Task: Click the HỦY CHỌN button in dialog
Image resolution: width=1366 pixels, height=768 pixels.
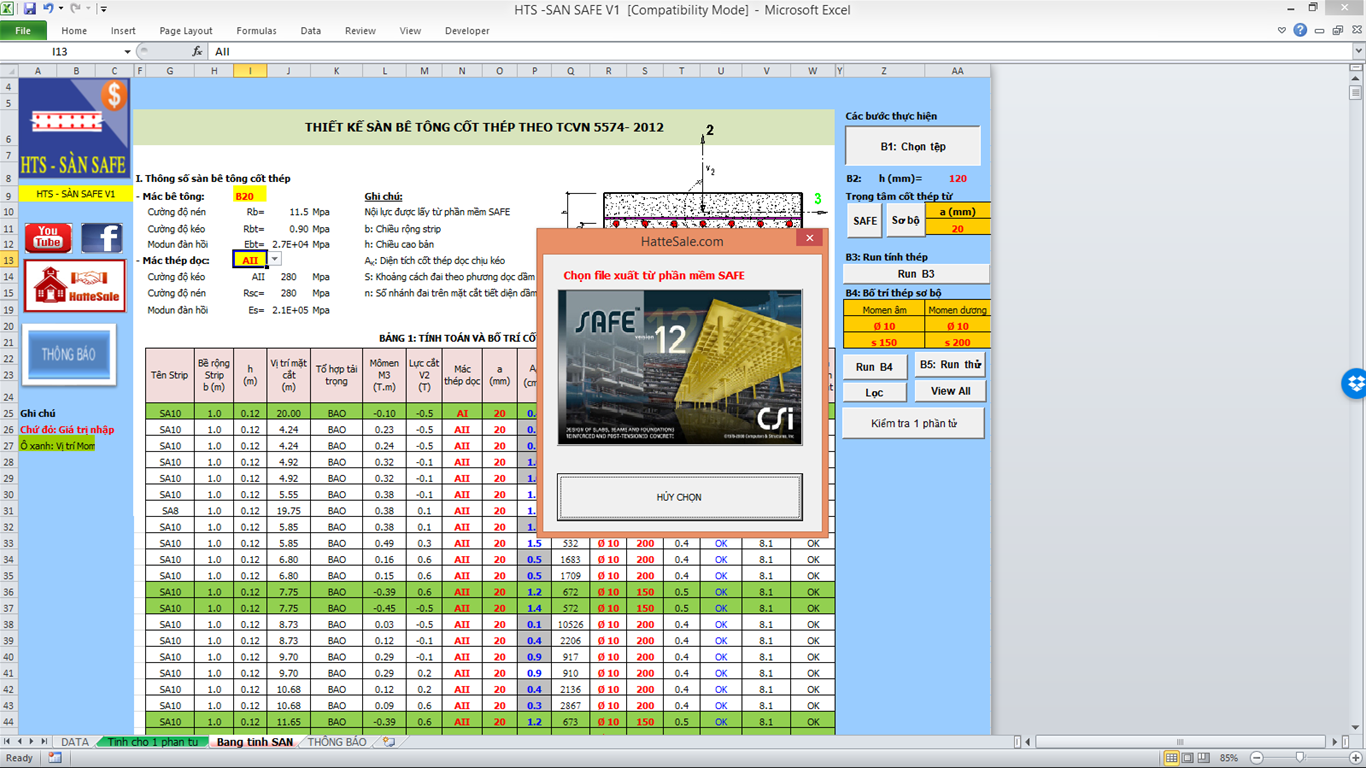Action: pos(680,497)
